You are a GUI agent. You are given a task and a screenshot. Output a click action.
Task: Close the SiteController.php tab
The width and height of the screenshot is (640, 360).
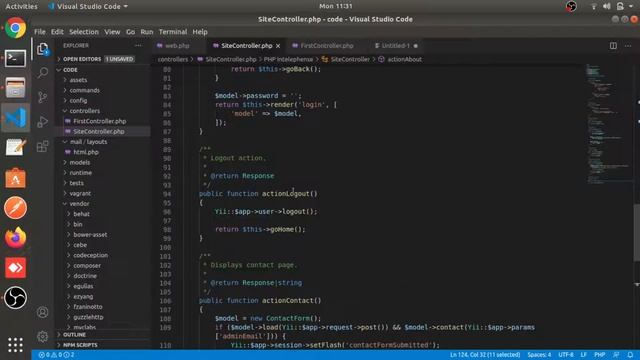278,46
